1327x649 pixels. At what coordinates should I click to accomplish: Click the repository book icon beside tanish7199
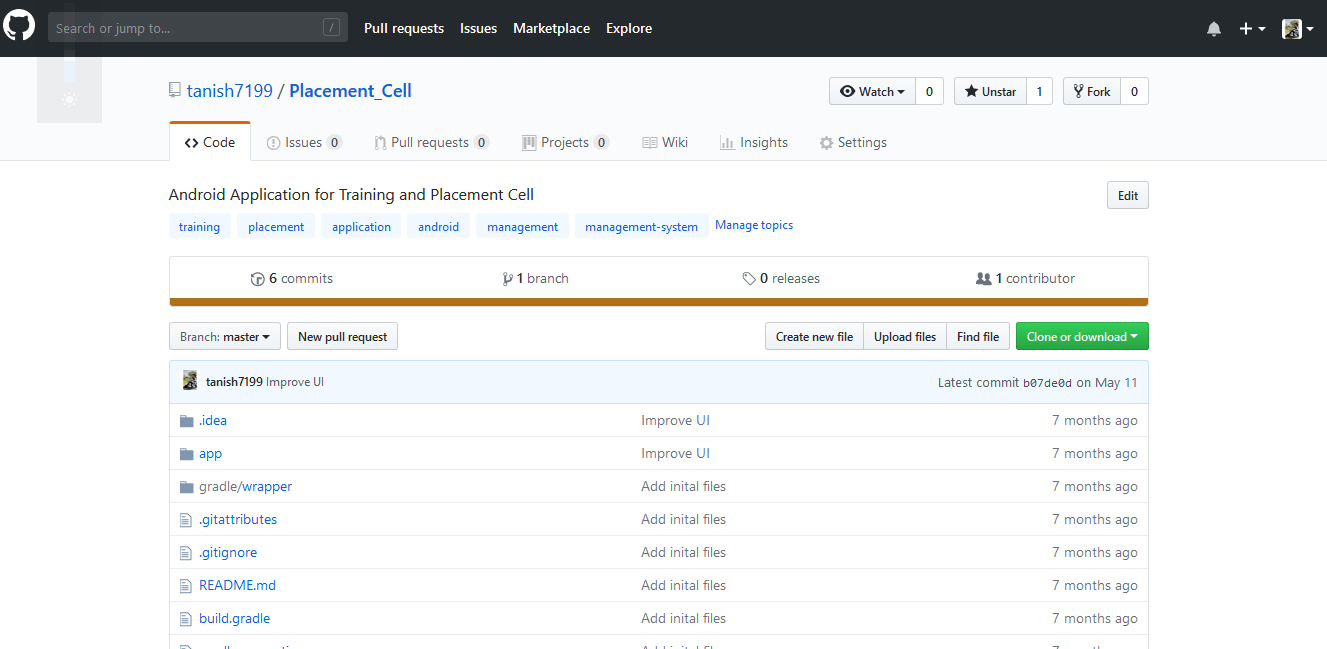coord(175,91)
